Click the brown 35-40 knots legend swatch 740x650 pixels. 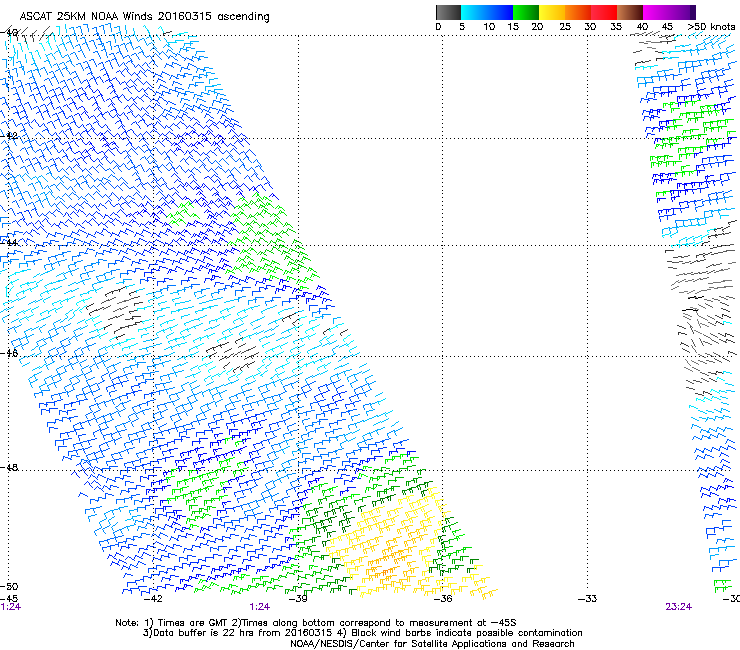(630, 12)
